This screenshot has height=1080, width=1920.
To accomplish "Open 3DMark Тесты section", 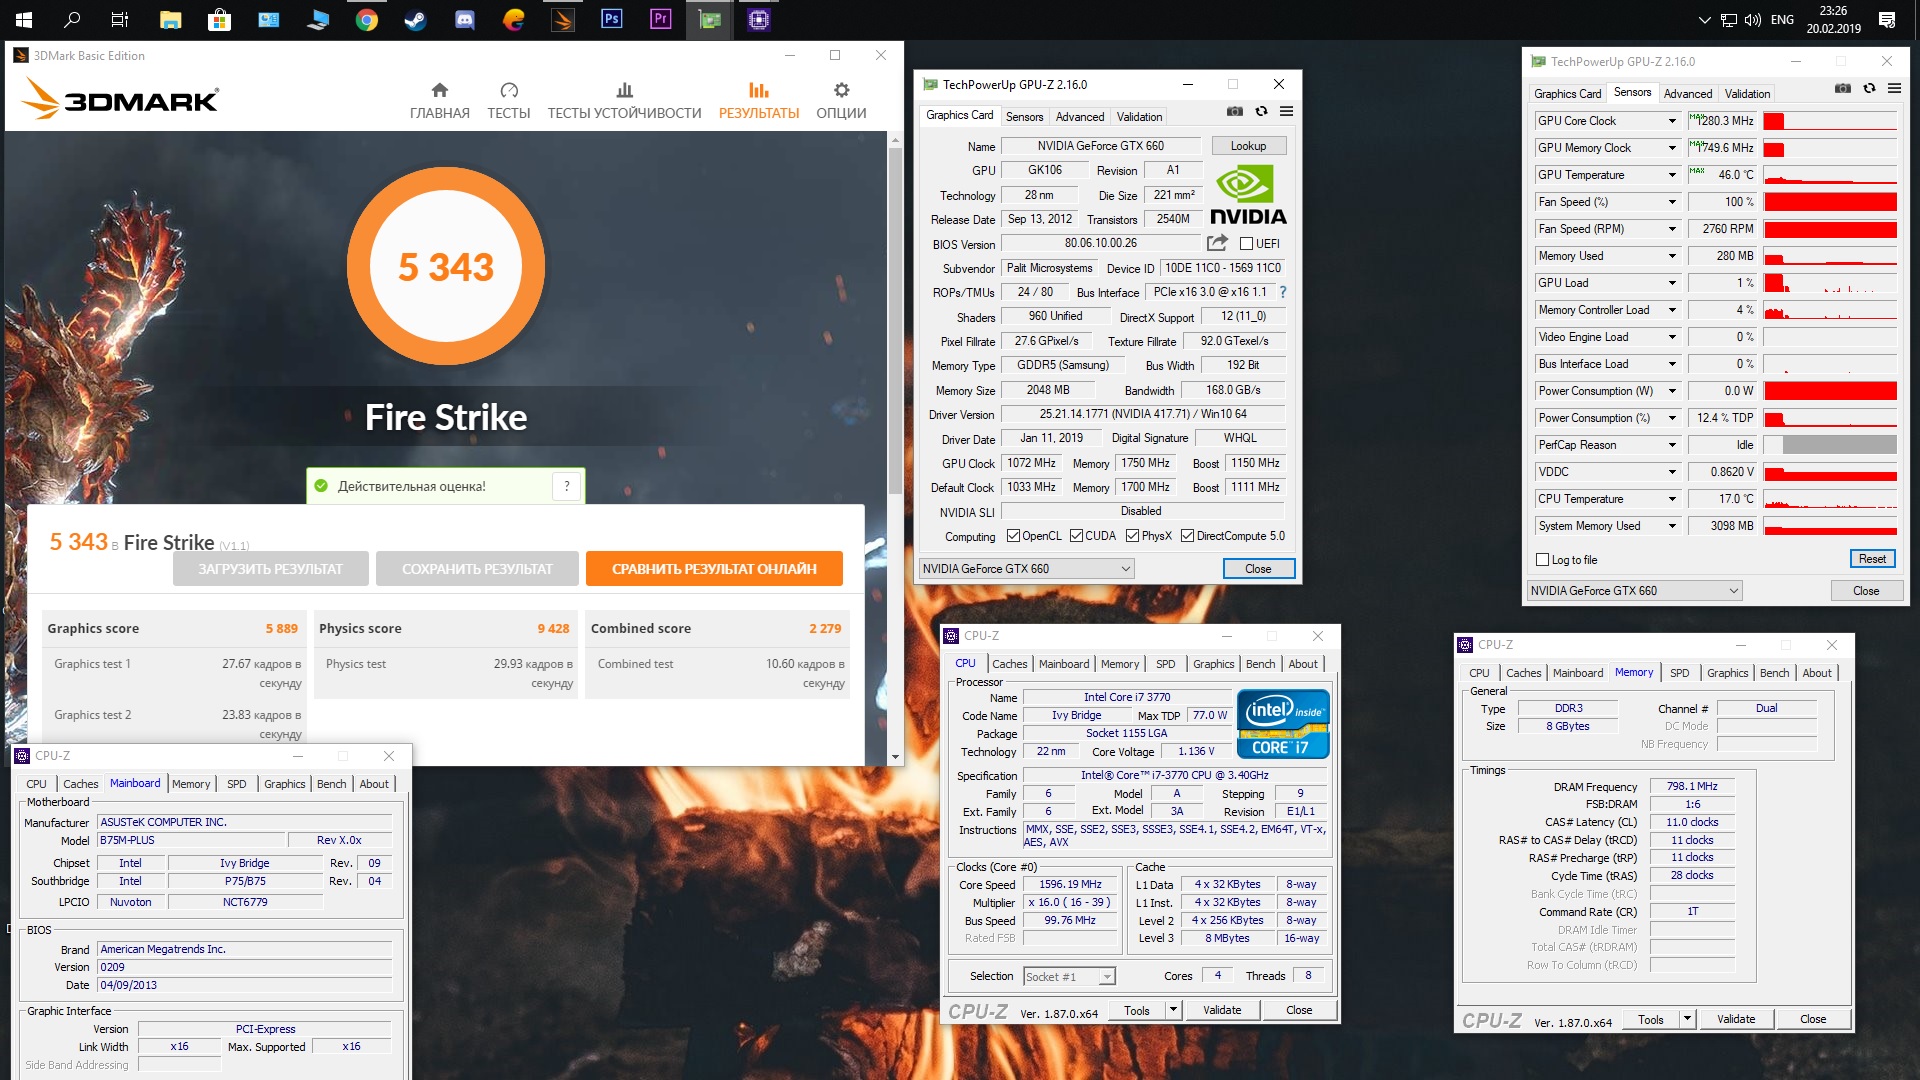I will 509,100.
